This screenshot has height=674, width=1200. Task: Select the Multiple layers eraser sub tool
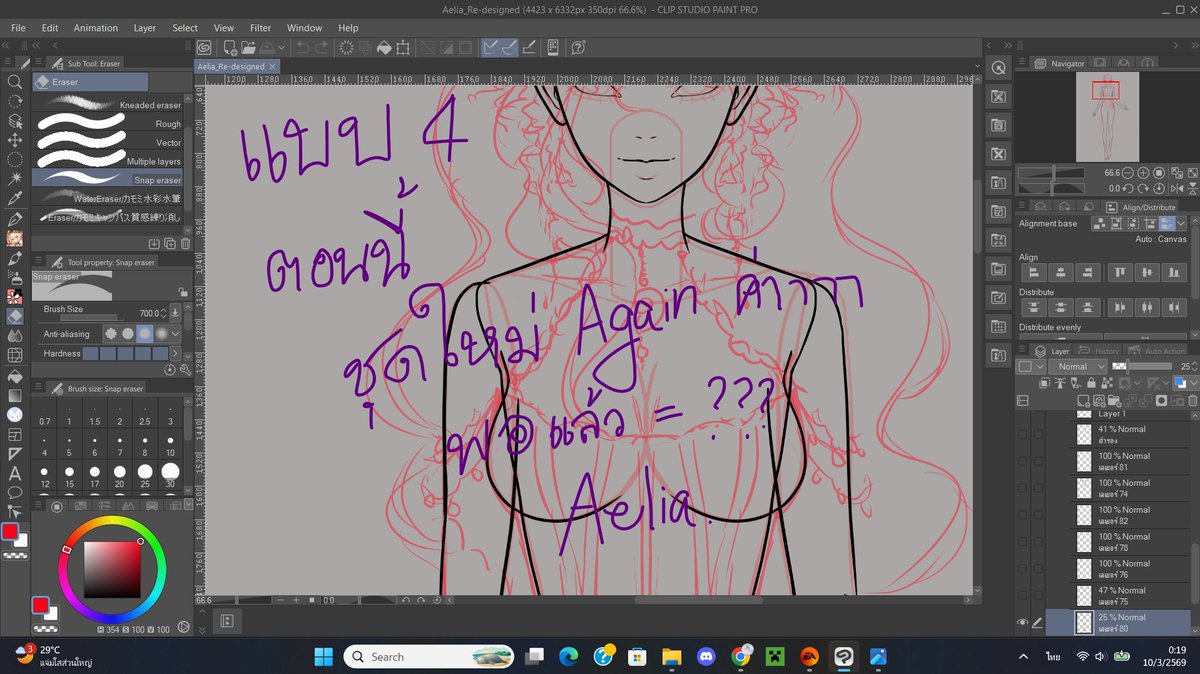[x=109, y=160]
